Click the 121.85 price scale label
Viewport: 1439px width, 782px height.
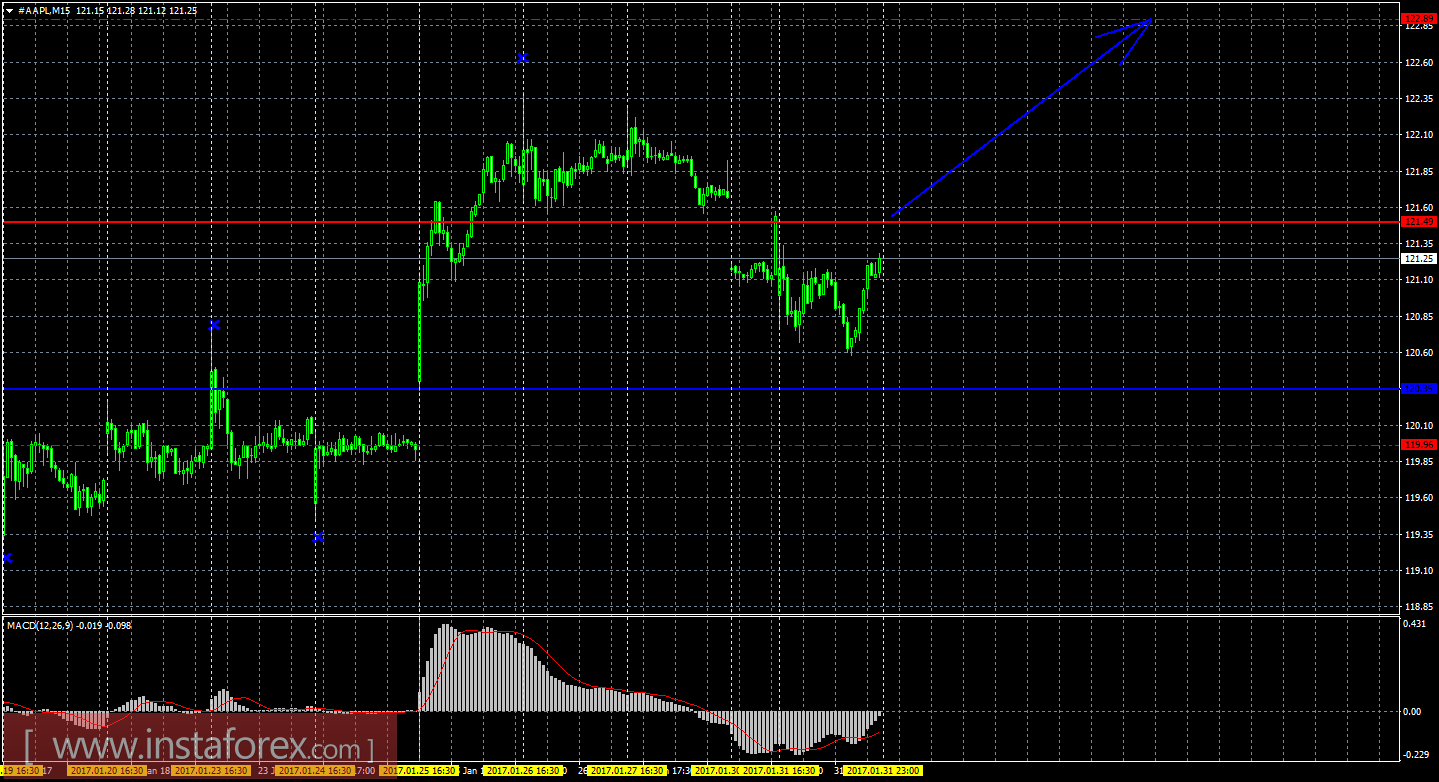(x=1417, y=172)
